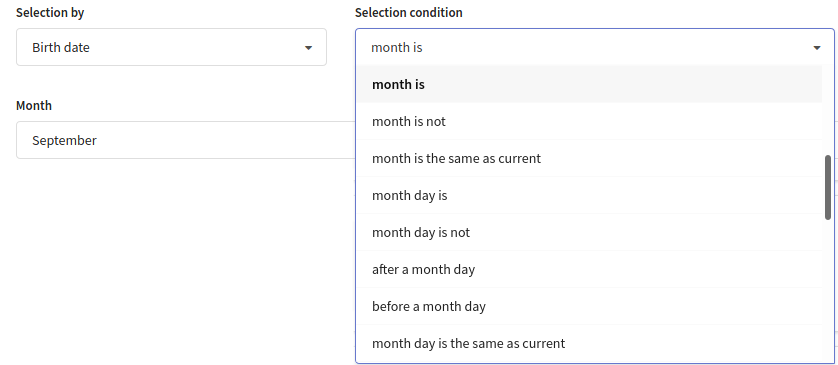Select the "month day is" option

[x=589, y=195]
